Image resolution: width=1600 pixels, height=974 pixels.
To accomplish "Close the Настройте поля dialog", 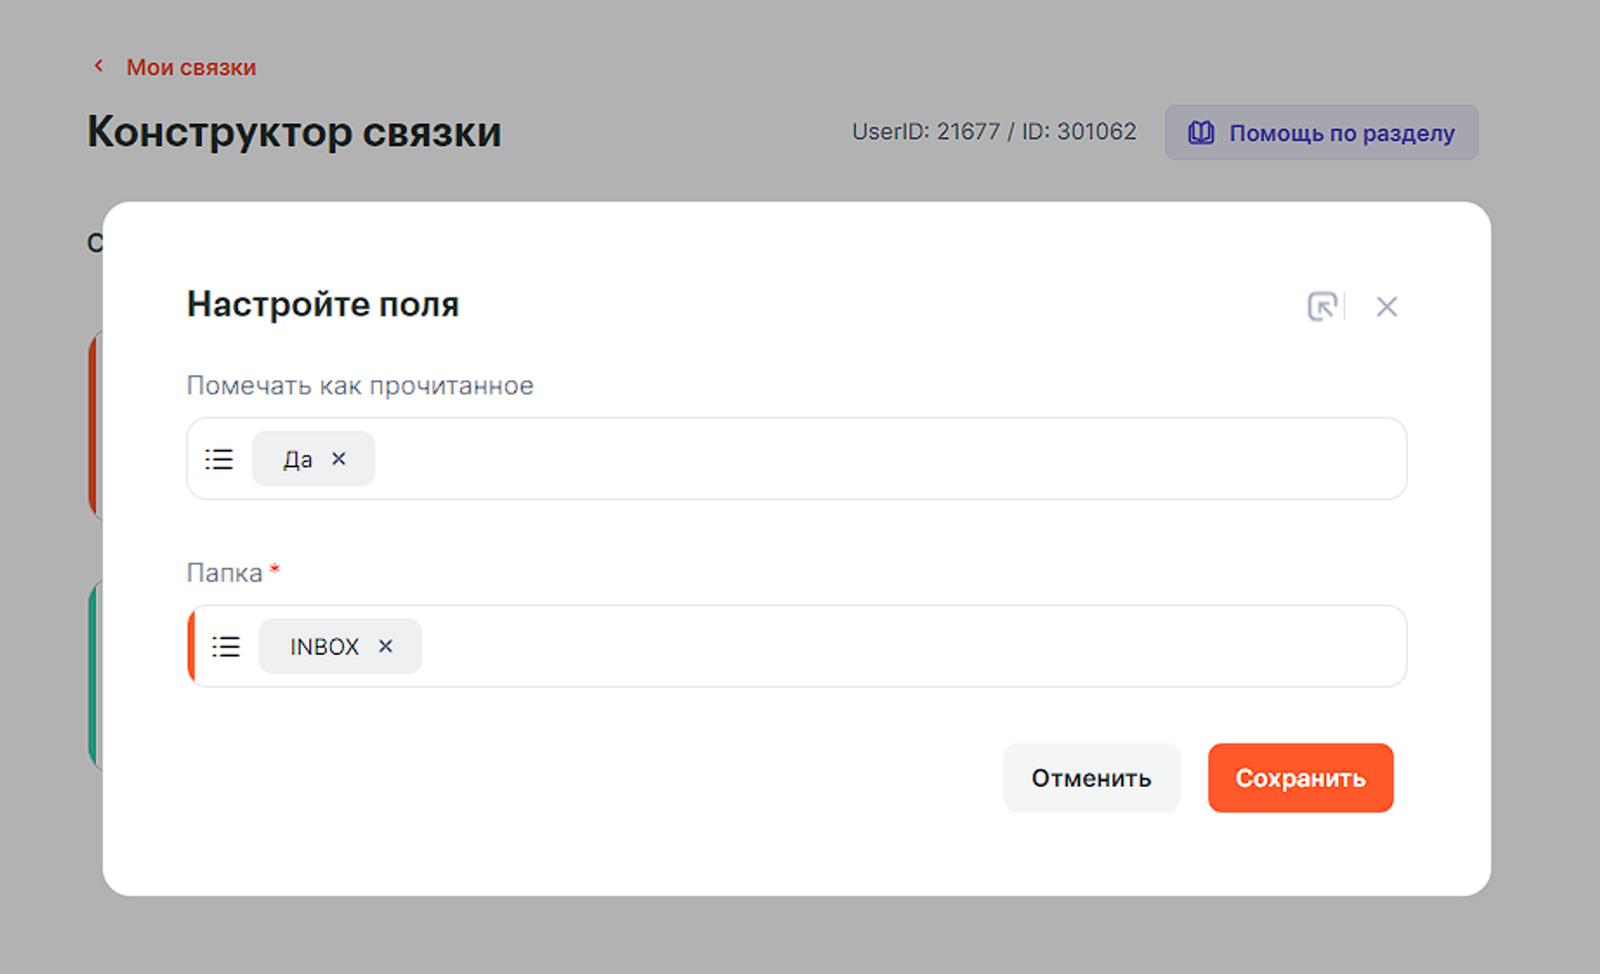I will 1386,307.
